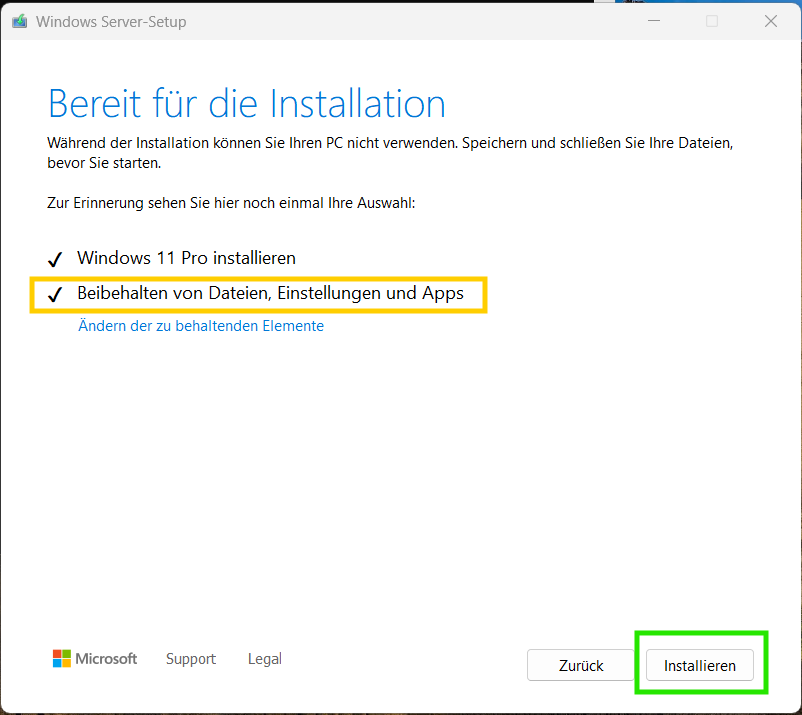The image size is (802, 715).
Task: Close the Windows Server-Setup window
Action: pyautogui.click(x=771, y=21)
